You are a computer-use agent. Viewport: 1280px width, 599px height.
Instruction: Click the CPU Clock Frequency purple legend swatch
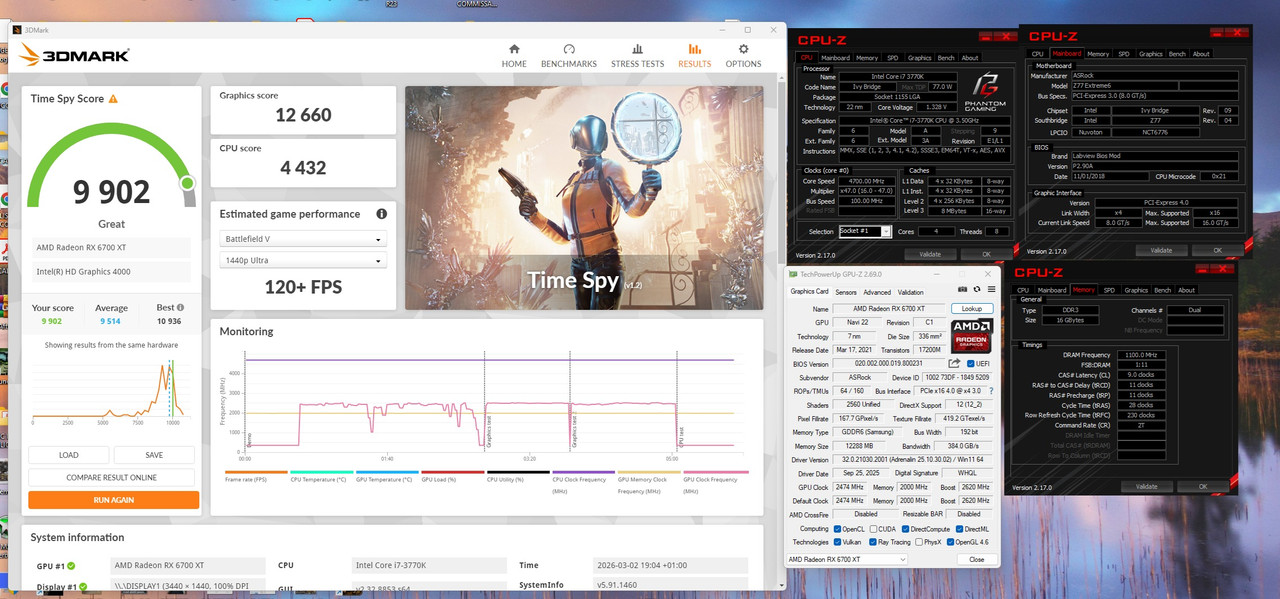[582, 472]
